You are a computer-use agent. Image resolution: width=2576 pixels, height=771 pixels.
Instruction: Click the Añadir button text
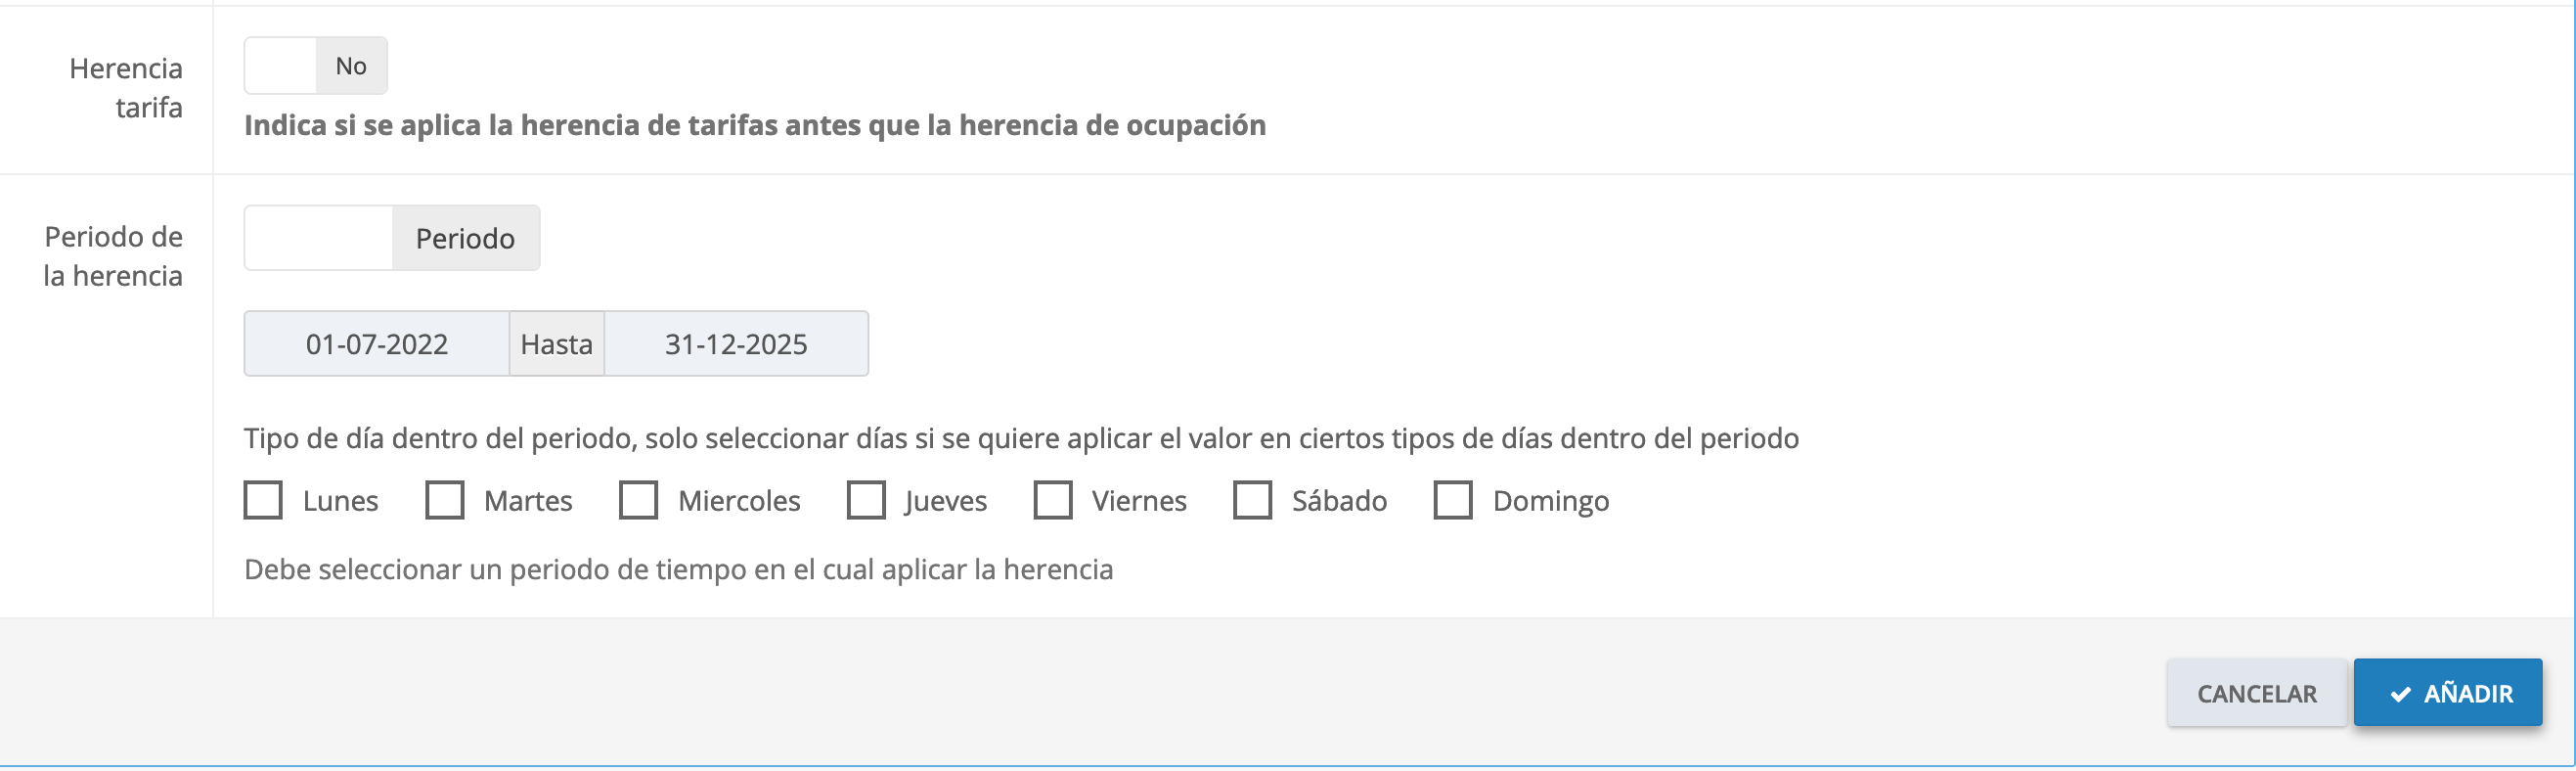2468,694
